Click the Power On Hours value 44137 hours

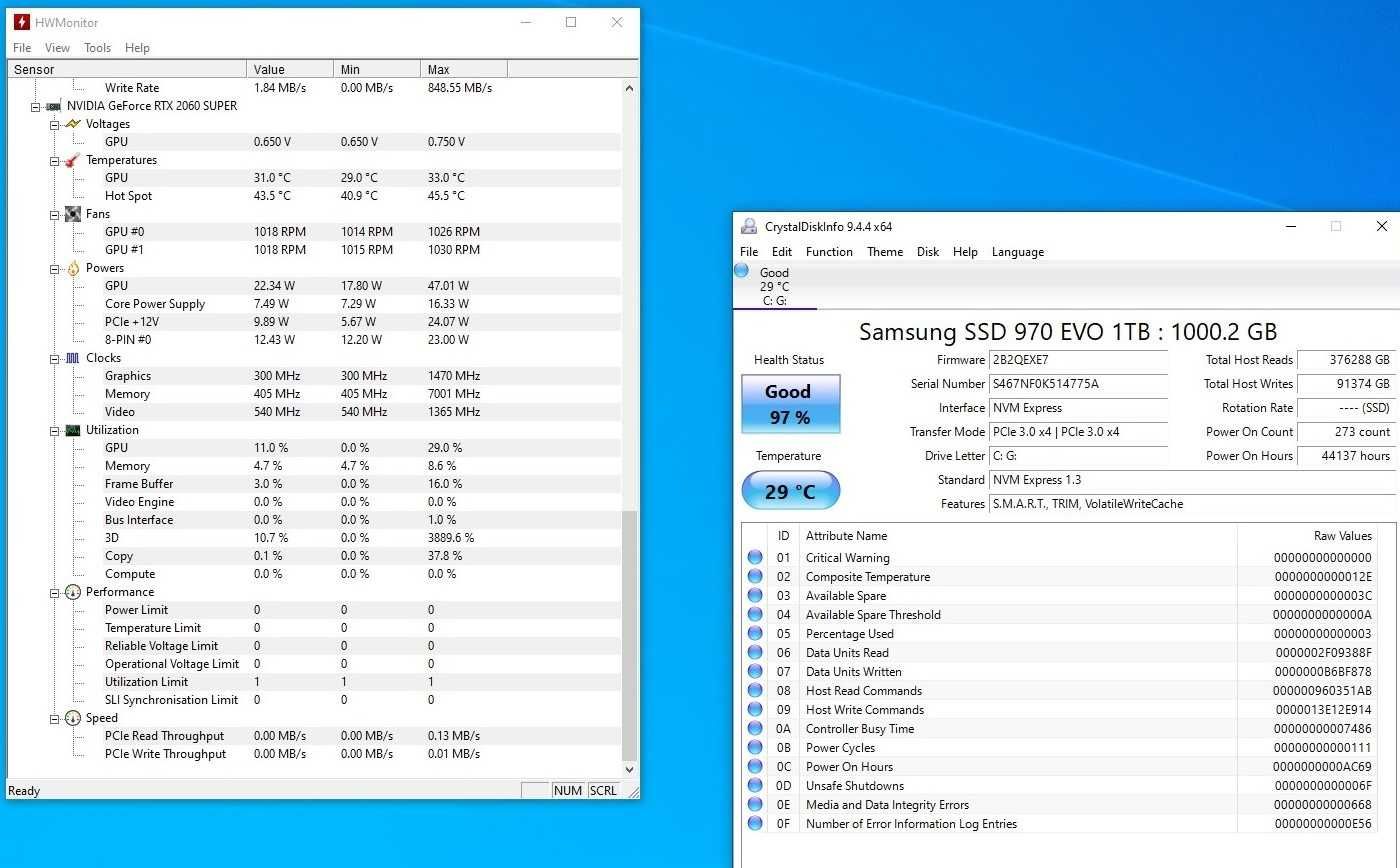click(x=1345, y=456)
